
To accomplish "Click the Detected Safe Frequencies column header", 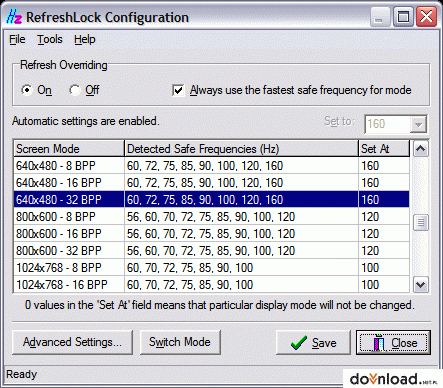I will coord(241,149).
